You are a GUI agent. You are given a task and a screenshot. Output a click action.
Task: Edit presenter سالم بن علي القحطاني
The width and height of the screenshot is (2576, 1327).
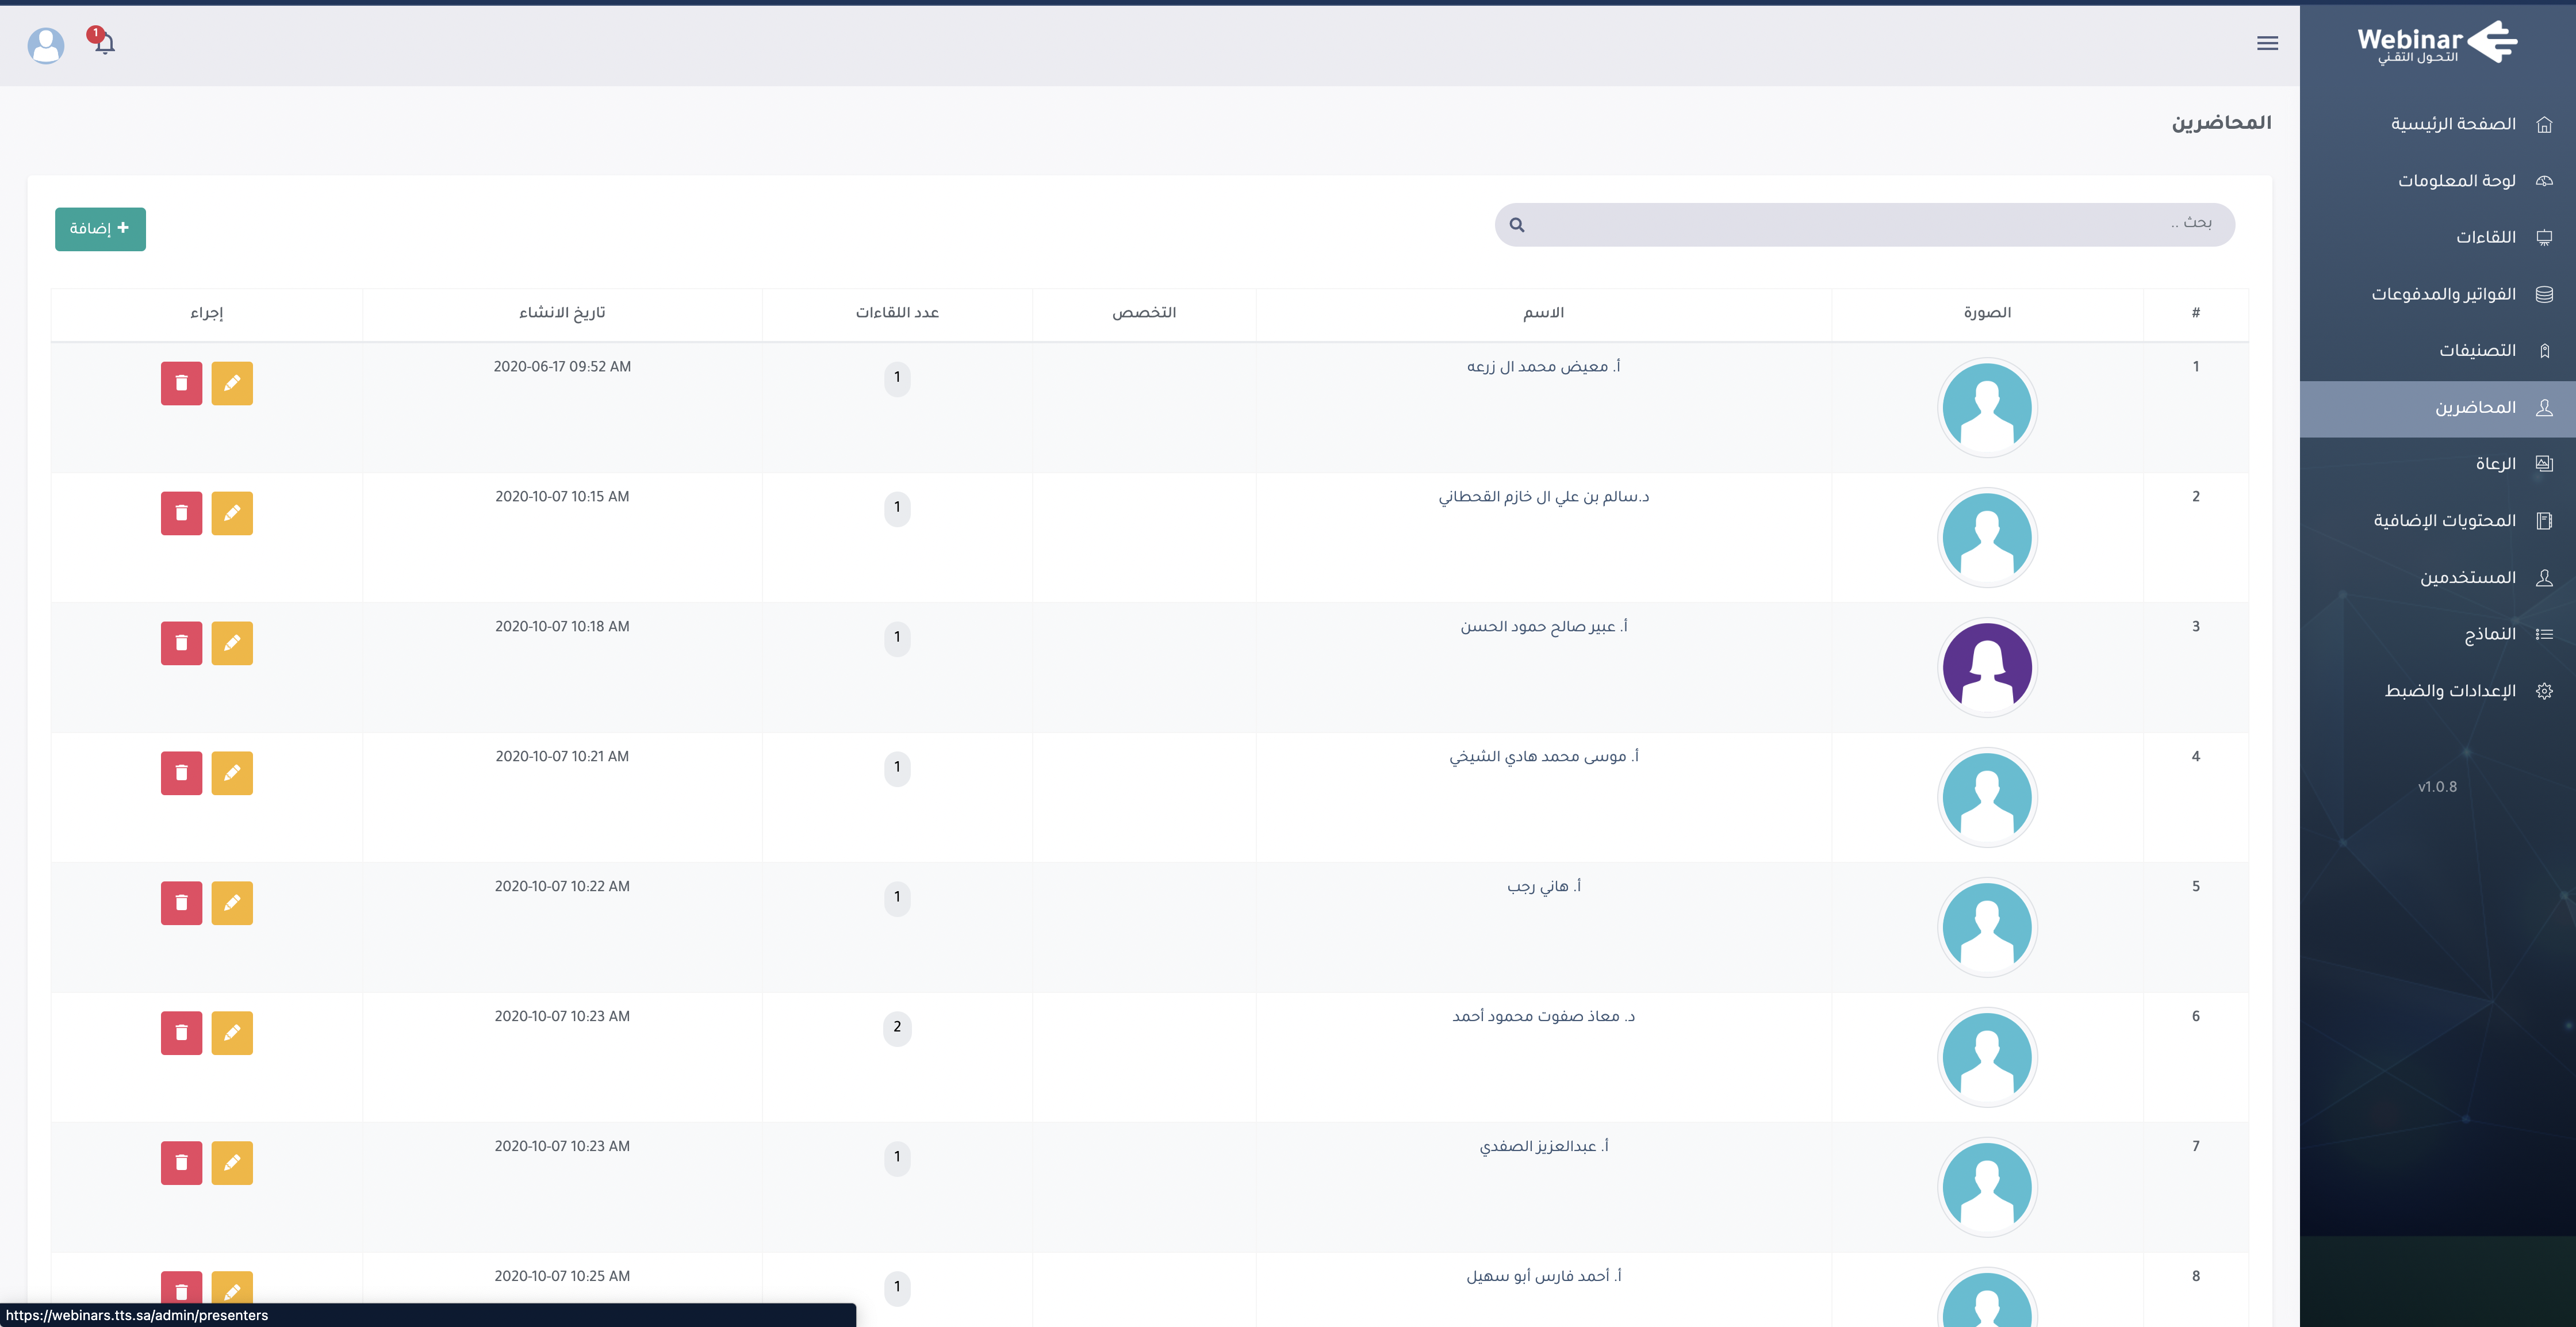point(232,513)
